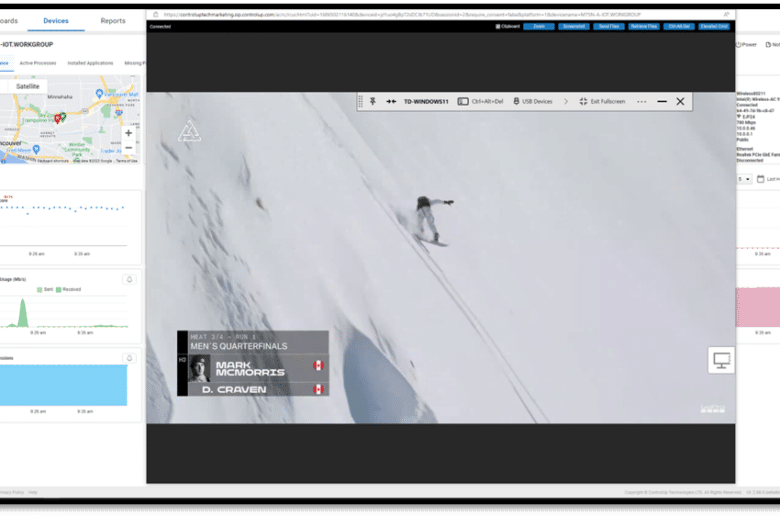The image size is (780, 516).
Task: Click the pink area chart on right
Action: pyautogui.click(x=758, y=307)
